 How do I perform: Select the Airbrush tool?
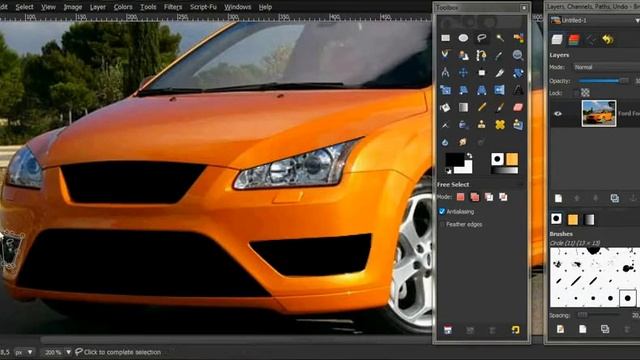445,125
